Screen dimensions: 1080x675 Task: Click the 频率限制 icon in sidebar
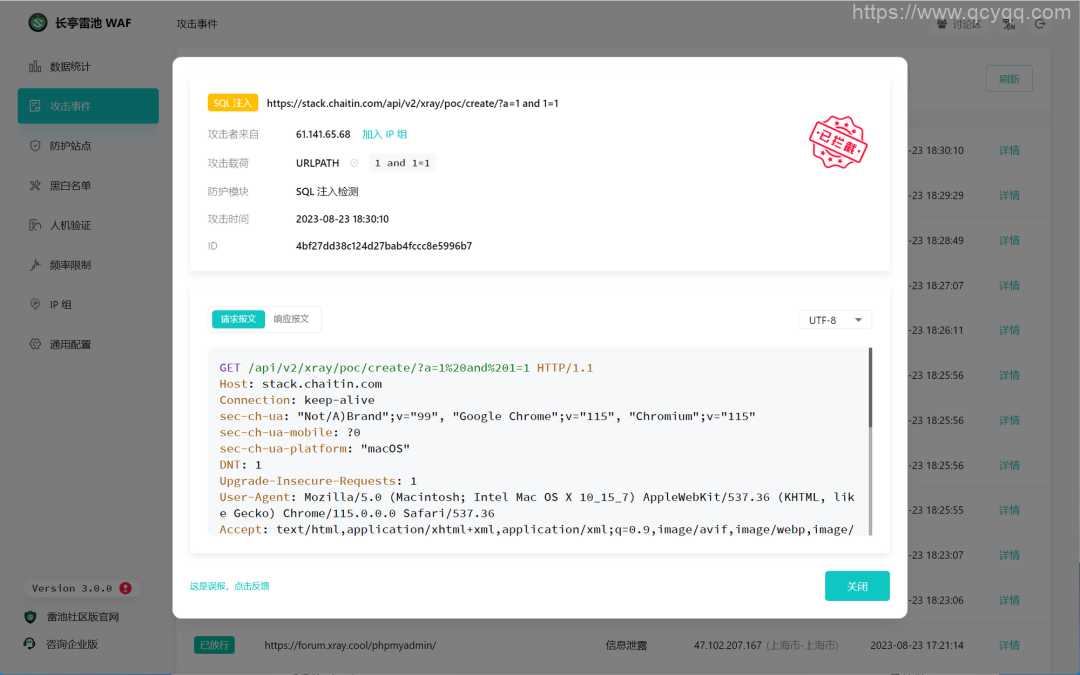[x=35, y=265]
